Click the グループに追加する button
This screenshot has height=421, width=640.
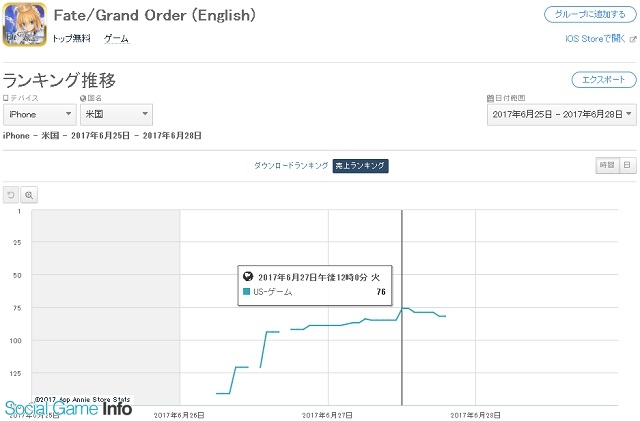click(x=590, y=15)
